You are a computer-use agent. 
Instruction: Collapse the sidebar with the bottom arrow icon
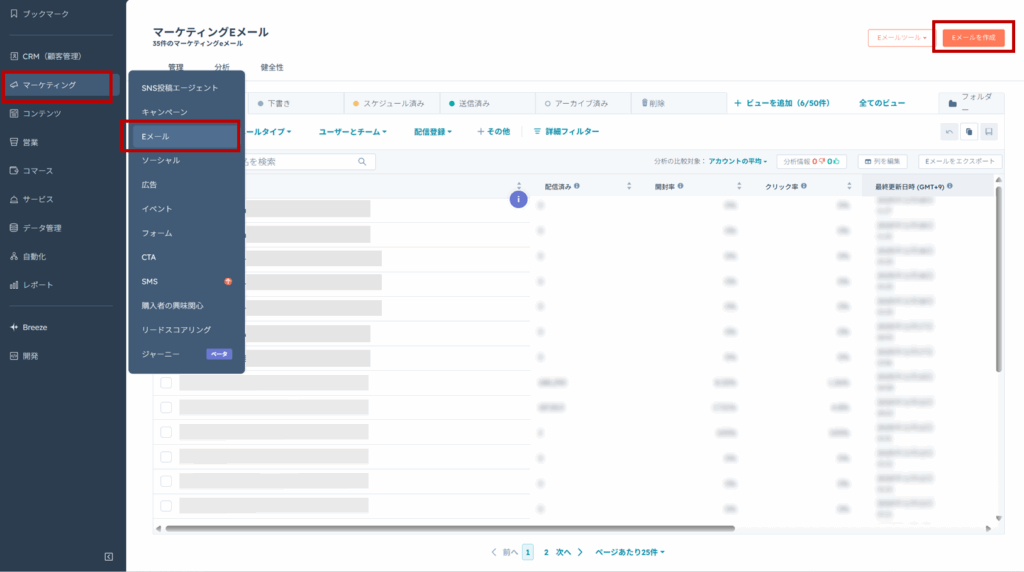pyautogui.click(x=108, y=556)
